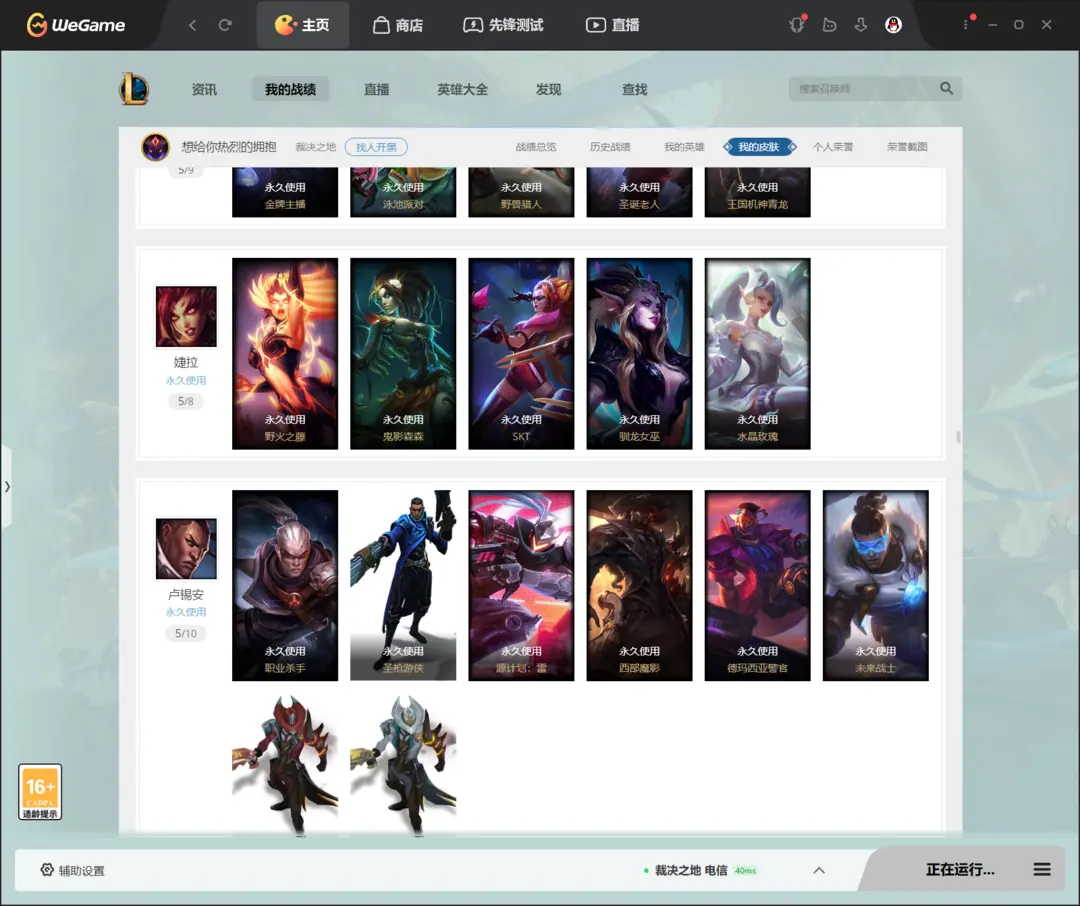
Task: Select the 我的战绩 section
Action: (290, 90)
